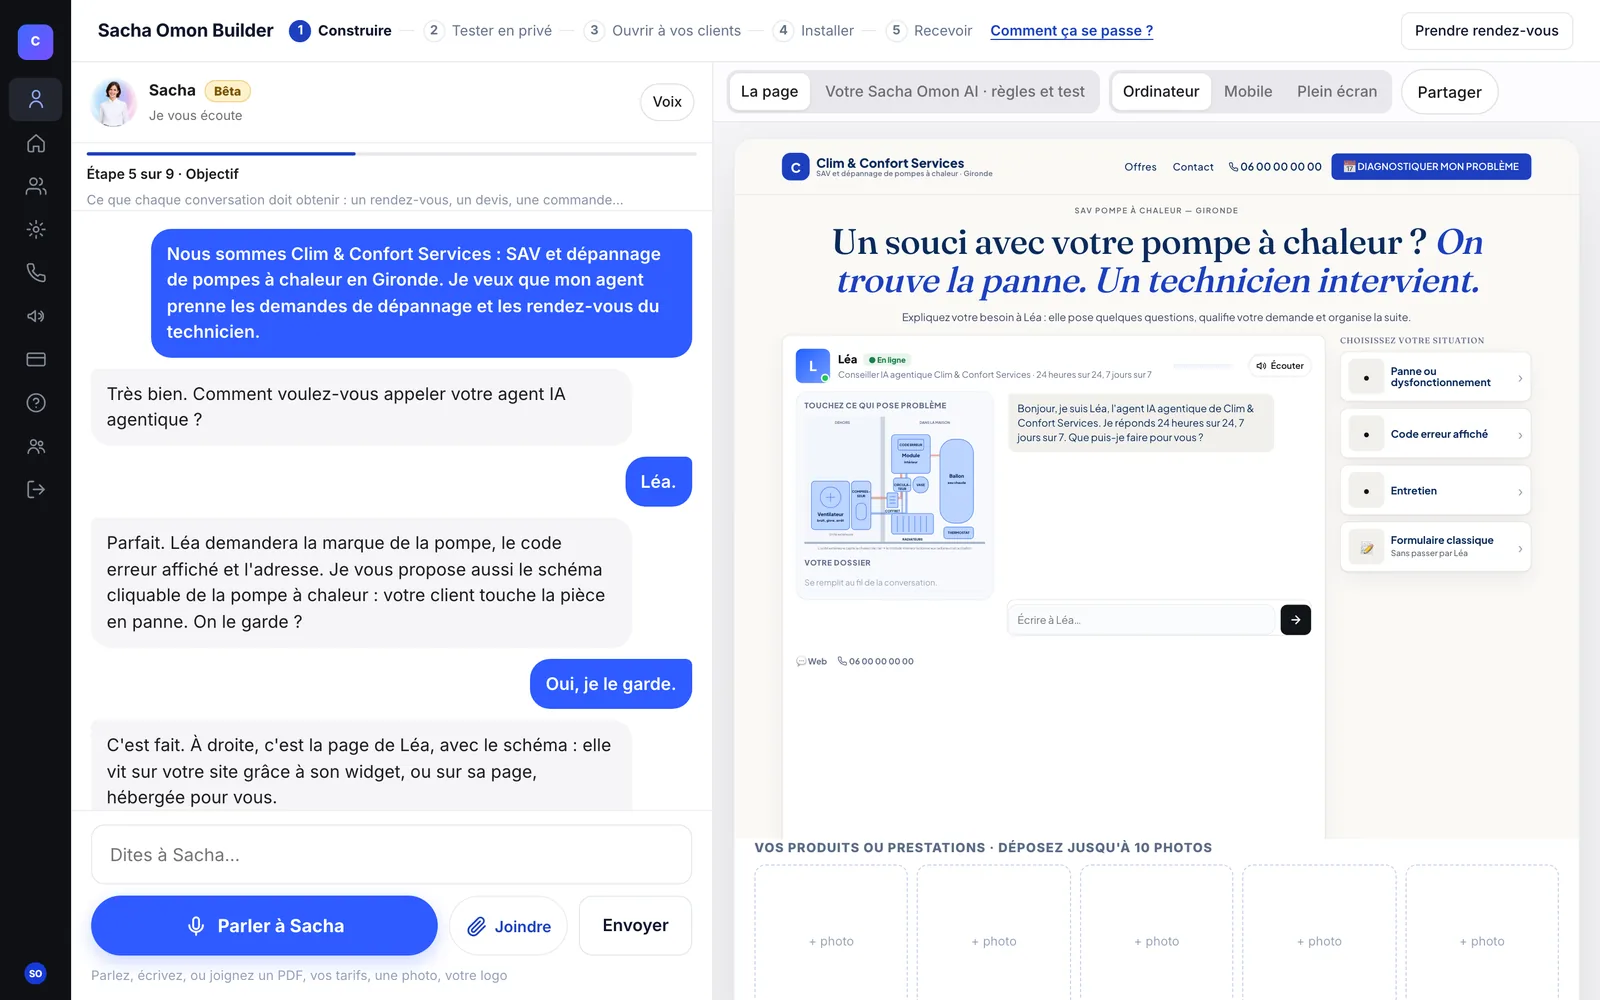This screenshot has height=1000, width=1600.
Task: Switch to La page tab
Action: tap(769, 92)
